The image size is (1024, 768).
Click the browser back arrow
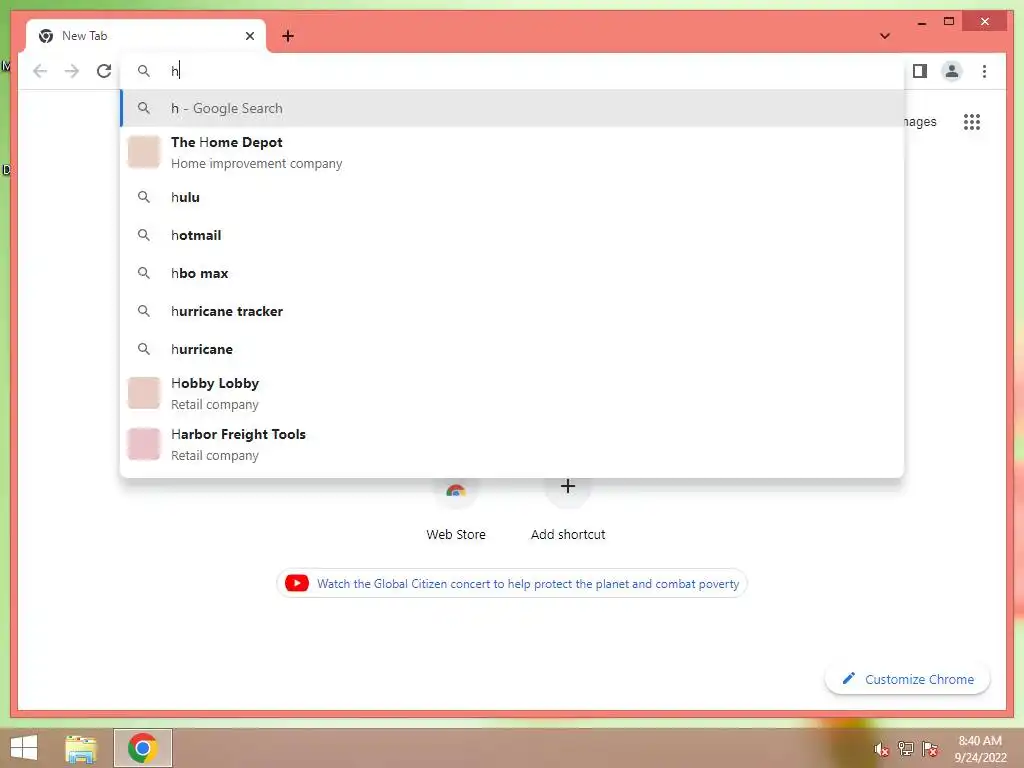point(40,71)
